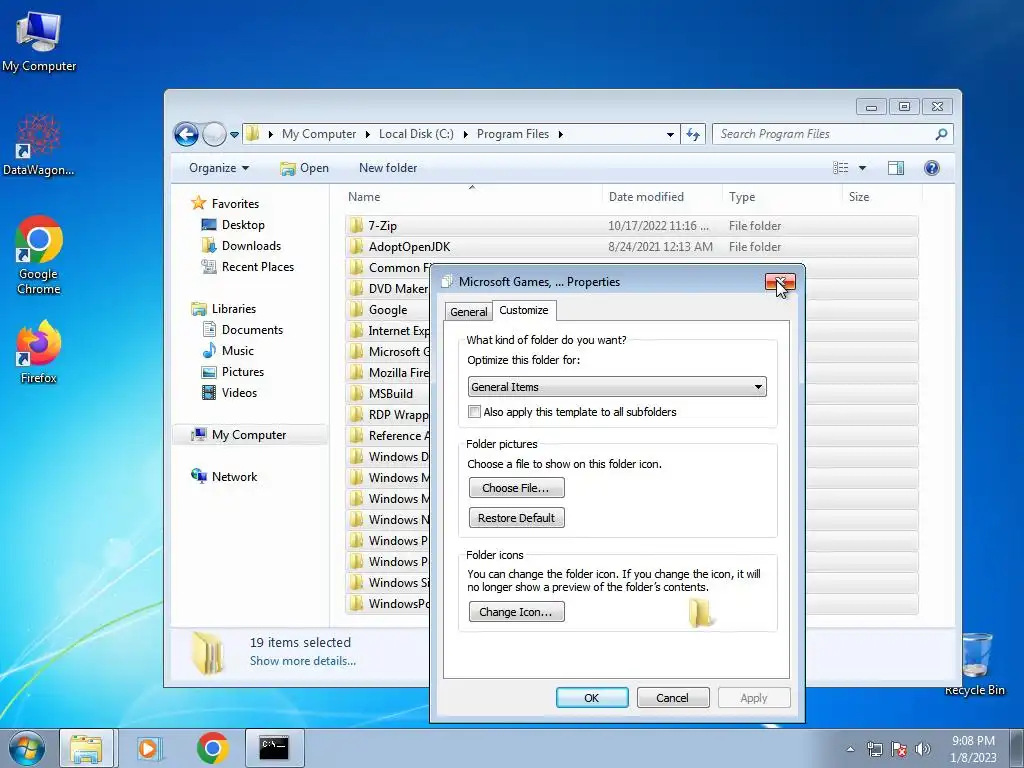Open the Organize menu
This screenshot has height=768, width=1024.
click(219, 168)
